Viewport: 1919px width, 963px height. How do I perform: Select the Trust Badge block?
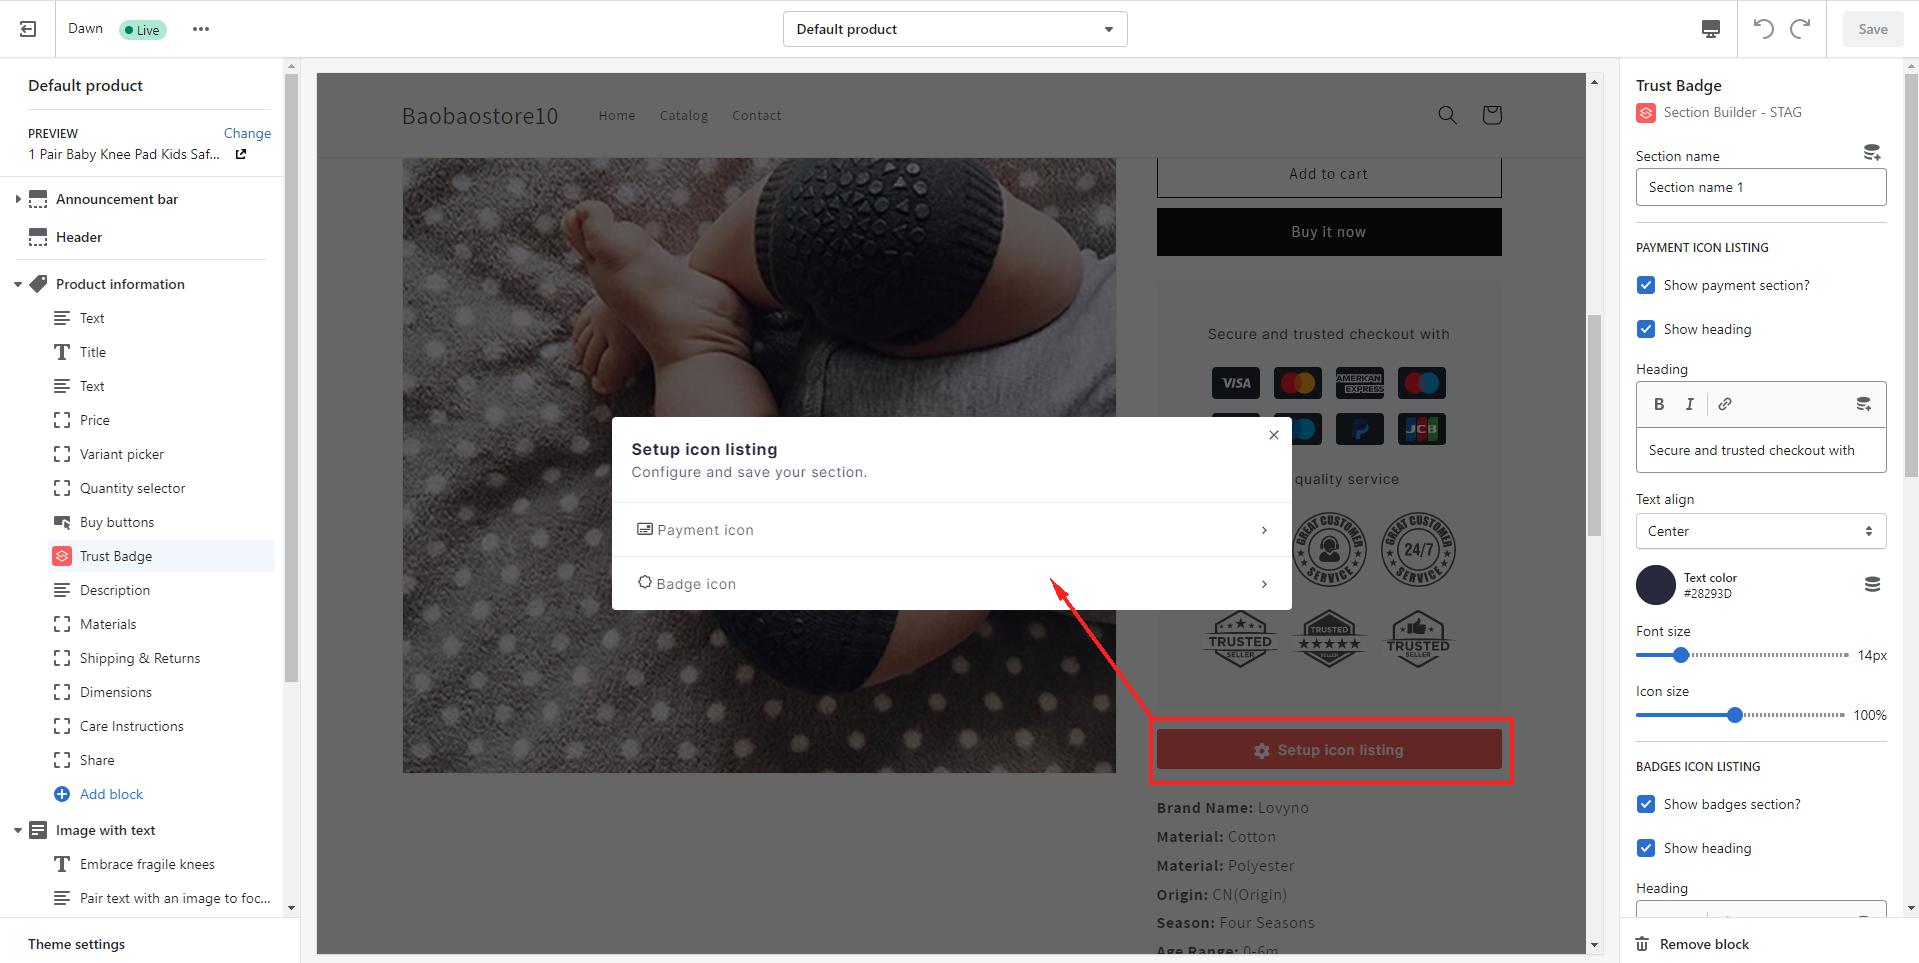click(x=162, y=556)
